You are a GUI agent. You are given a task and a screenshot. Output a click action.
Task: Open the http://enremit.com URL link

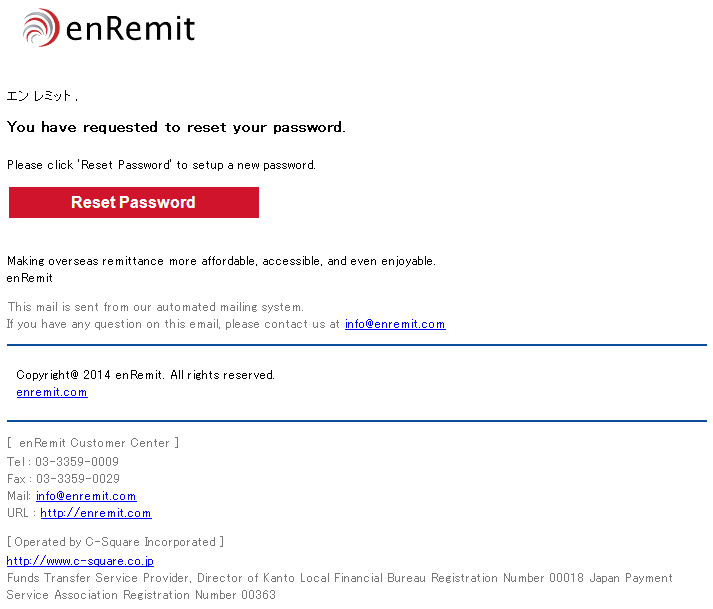click(95, 513)
